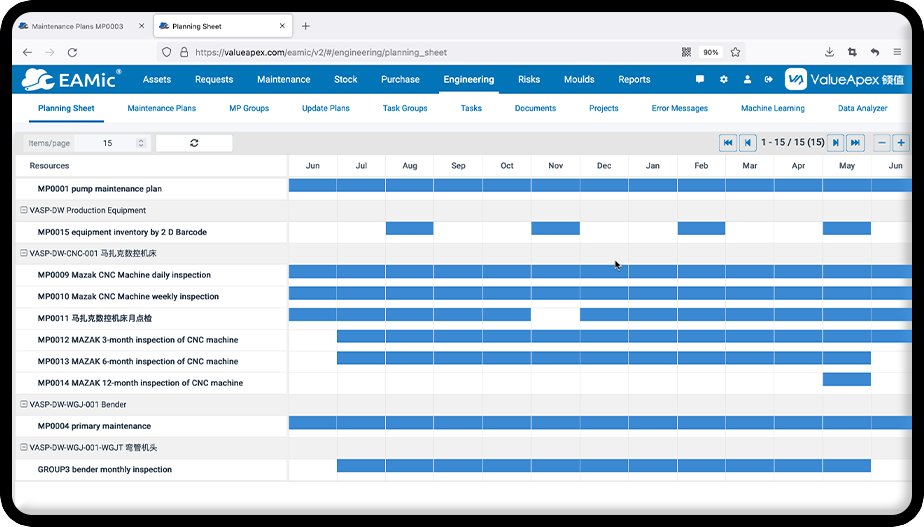924x527 pixels.
Task: Select MP0012 MAZAK 3-month inspection row
Action: tap(138, 340)
